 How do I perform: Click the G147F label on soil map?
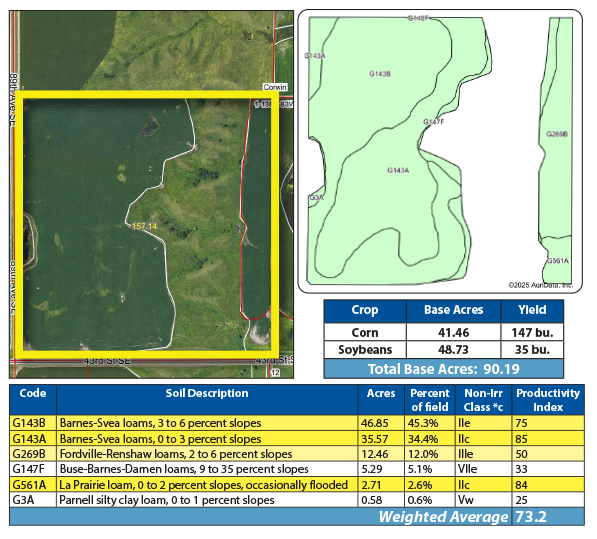click(434, 122)
